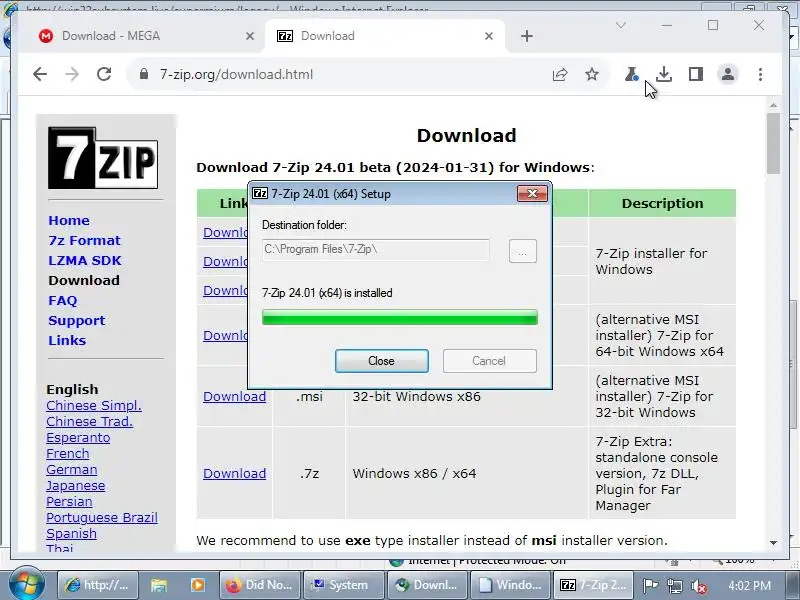Image resolution: width=800 pixels, height=600 pixels.
Task: Click the network tray icon
Action: pos(675,586)
